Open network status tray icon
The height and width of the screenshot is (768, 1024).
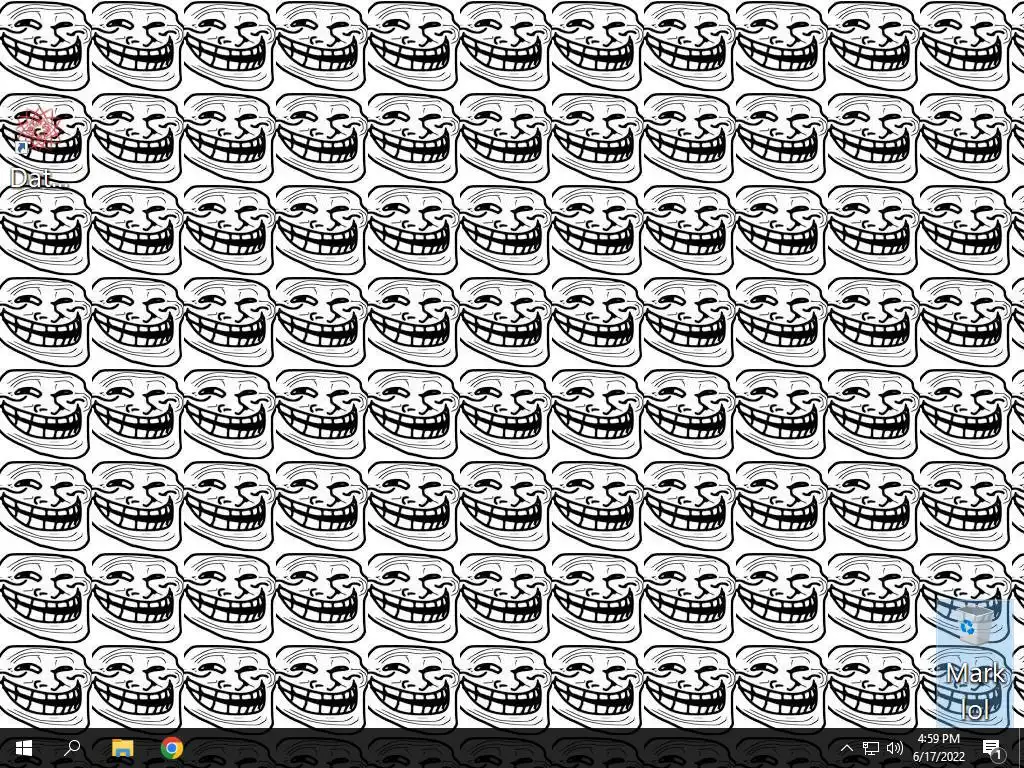click(x=871, y=748)
